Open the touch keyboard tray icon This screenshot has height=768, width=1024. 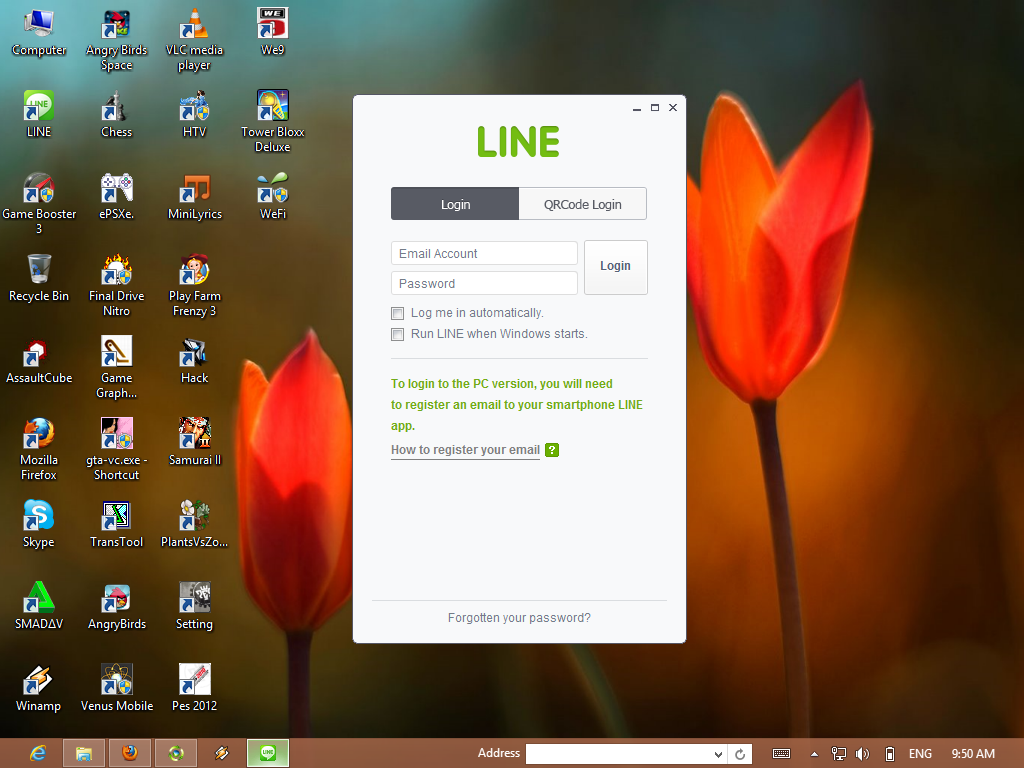tap(781, 754)
